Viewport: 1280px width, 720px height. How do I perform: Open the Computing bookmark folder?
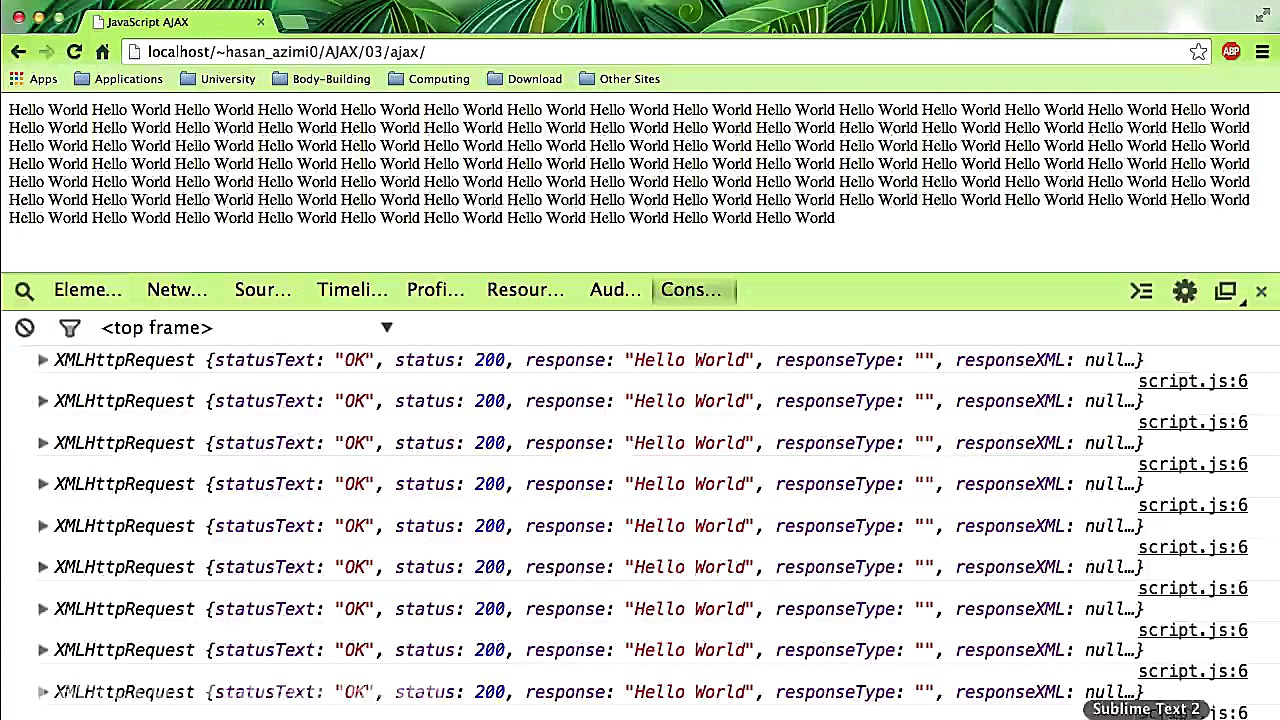428,79
